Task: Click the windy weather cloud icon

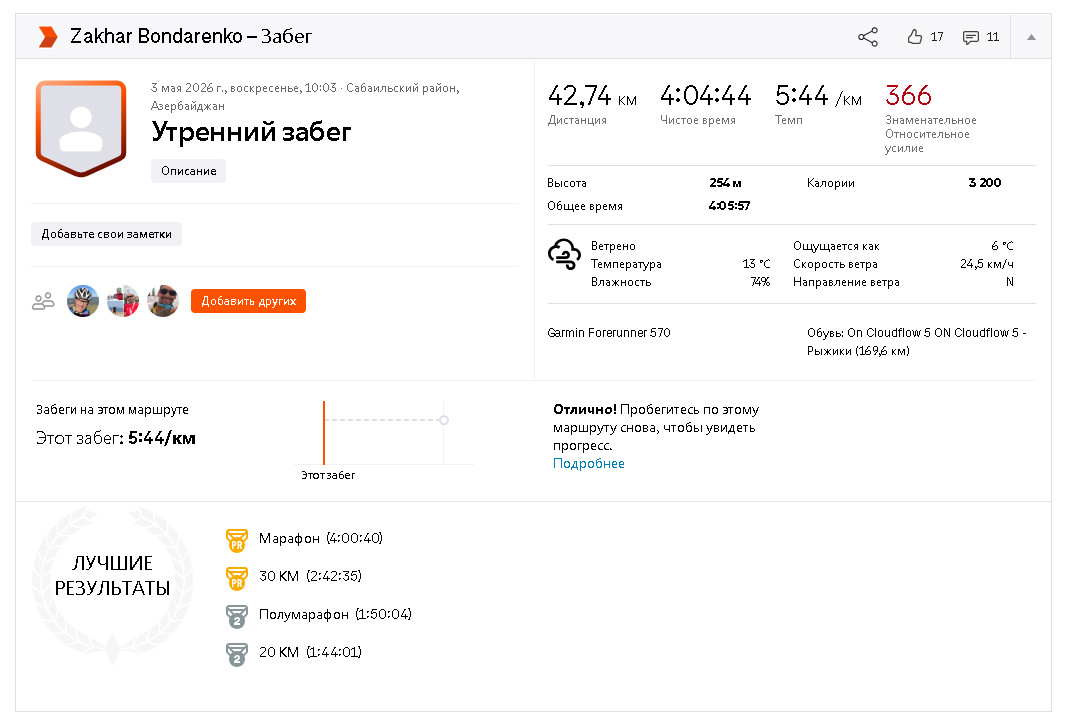Action: pos(564,255)
